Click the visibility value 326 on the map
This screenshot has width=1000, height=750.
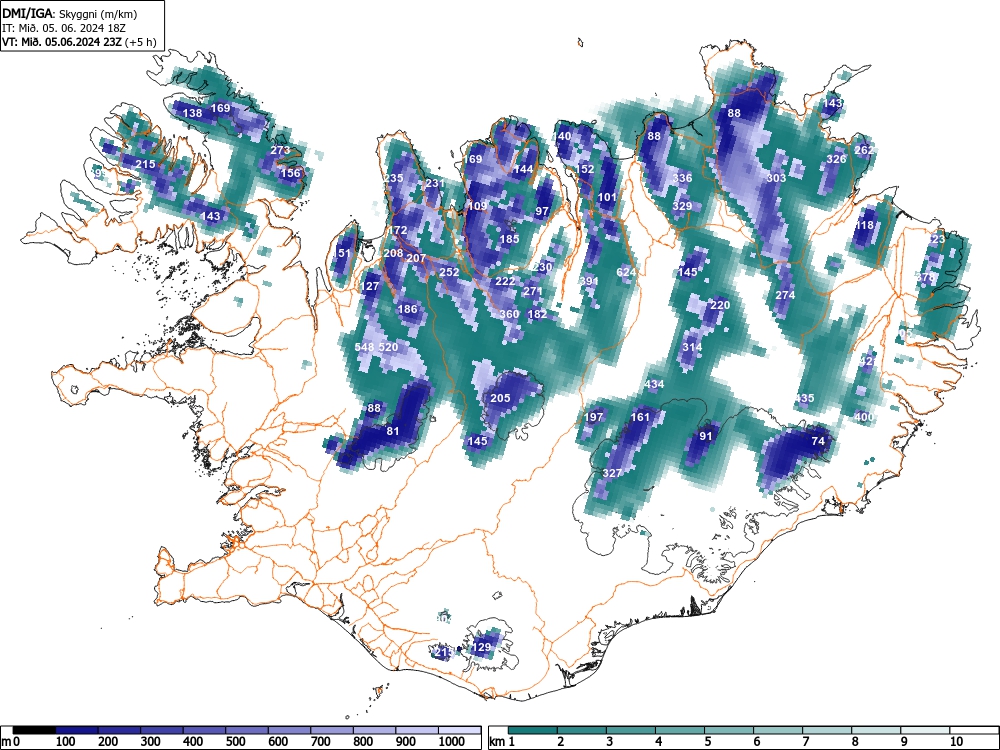(836, 159)
